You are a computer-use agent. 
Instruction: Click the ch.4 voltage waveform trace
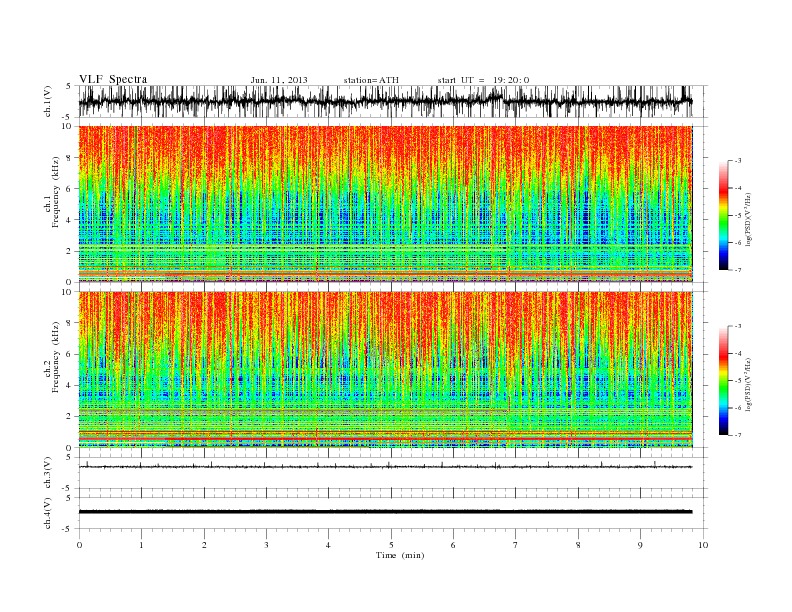coord(385,512)
